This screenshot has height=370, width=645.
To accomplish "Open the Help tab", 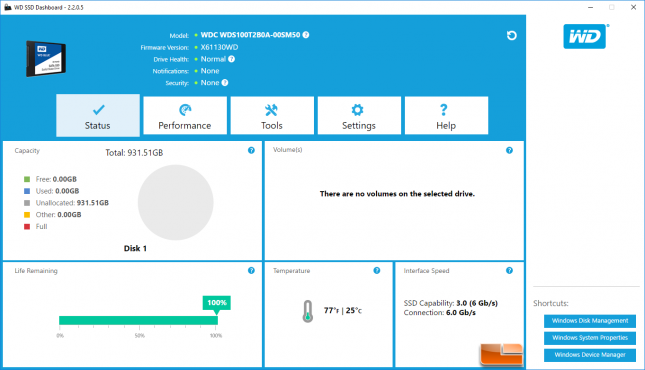I will pos(446,115).
